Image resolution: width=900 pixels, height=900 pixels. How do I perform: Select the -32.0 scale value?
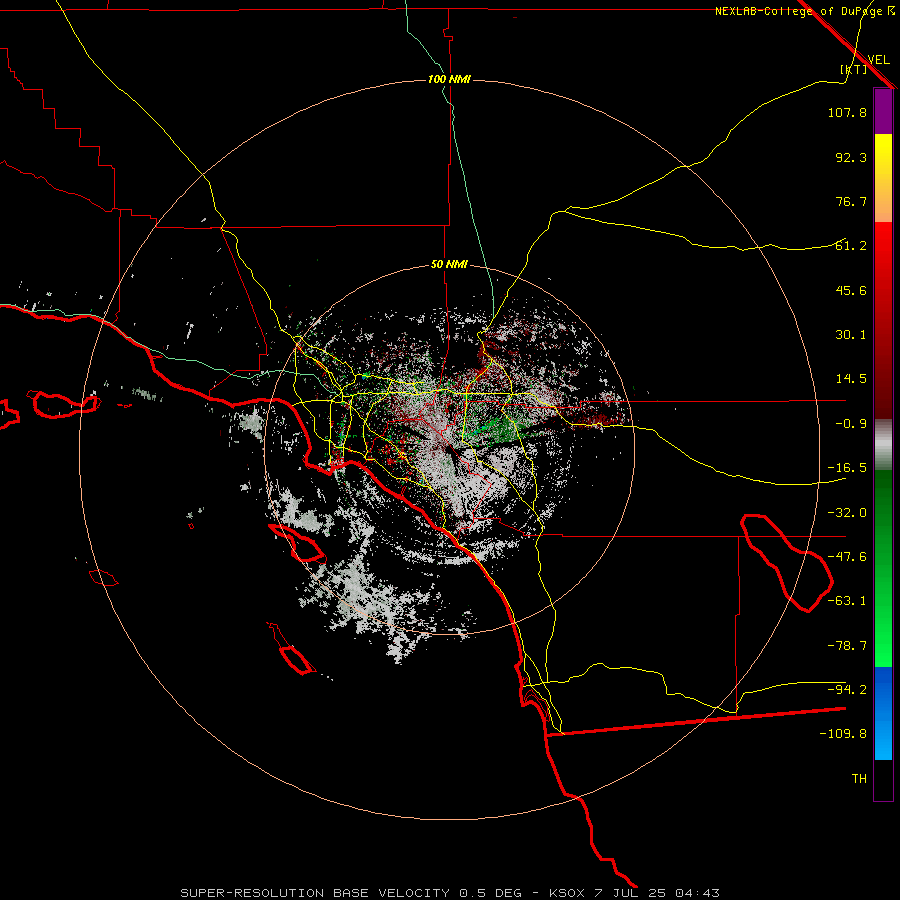(847, 513)
